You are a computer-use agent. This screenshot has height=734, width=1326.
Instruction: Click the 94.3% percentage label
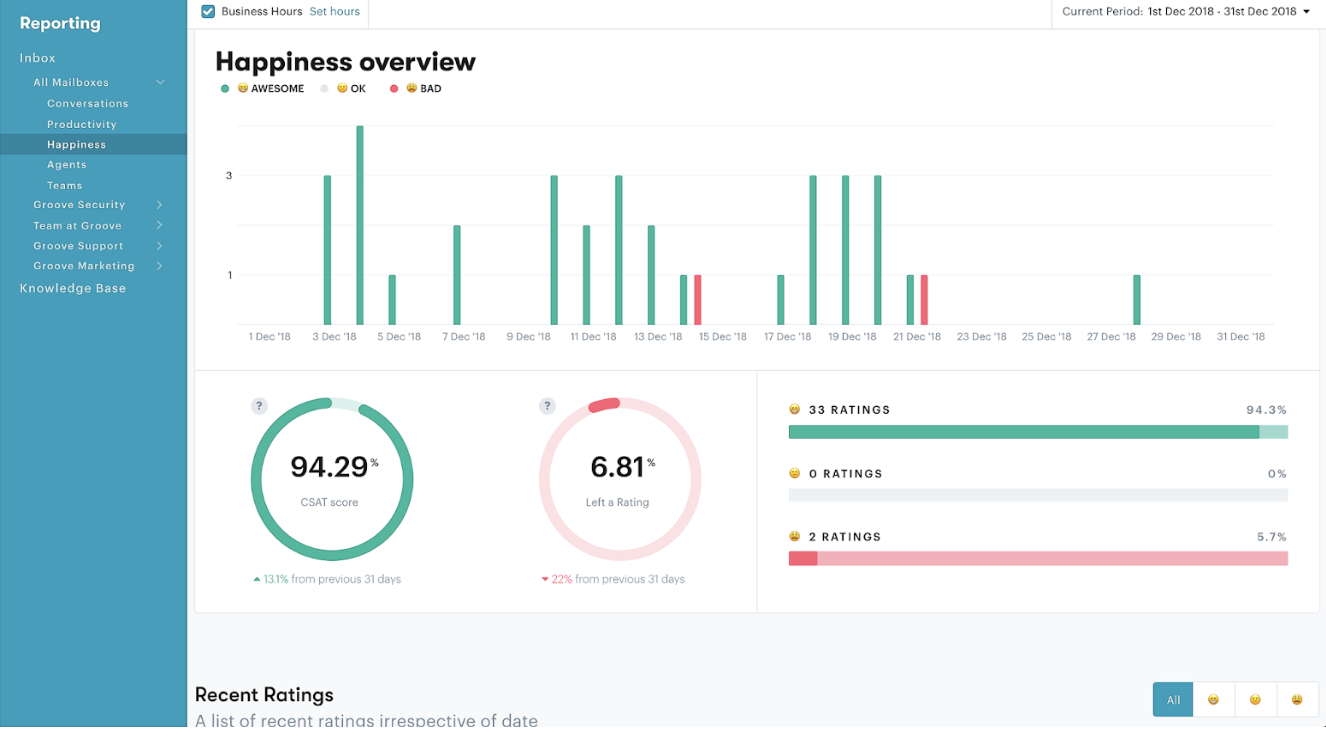pyautogui.click(x=1266, y=410)
